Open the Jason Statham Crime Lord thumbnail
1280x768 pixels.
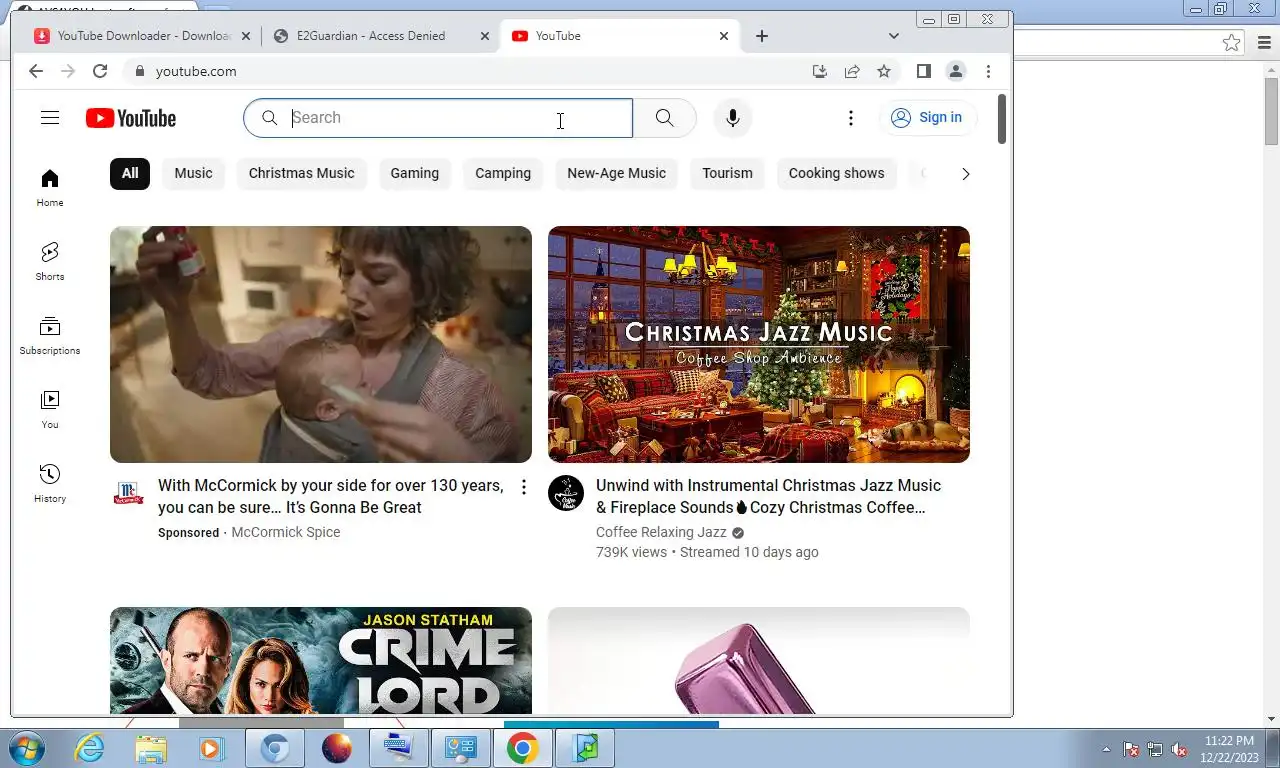pyautogui.click(x=321, y=661)
